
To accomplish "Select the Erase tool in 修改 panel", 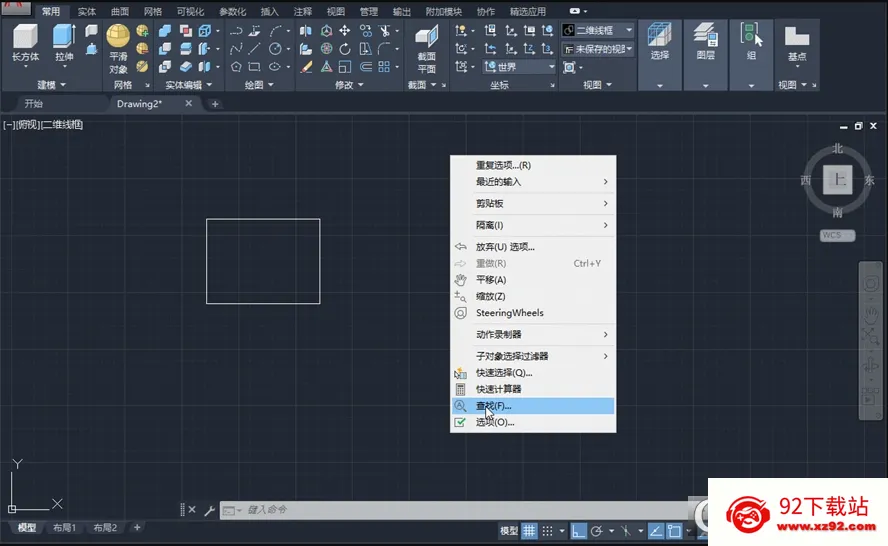I will coord(306,67).
